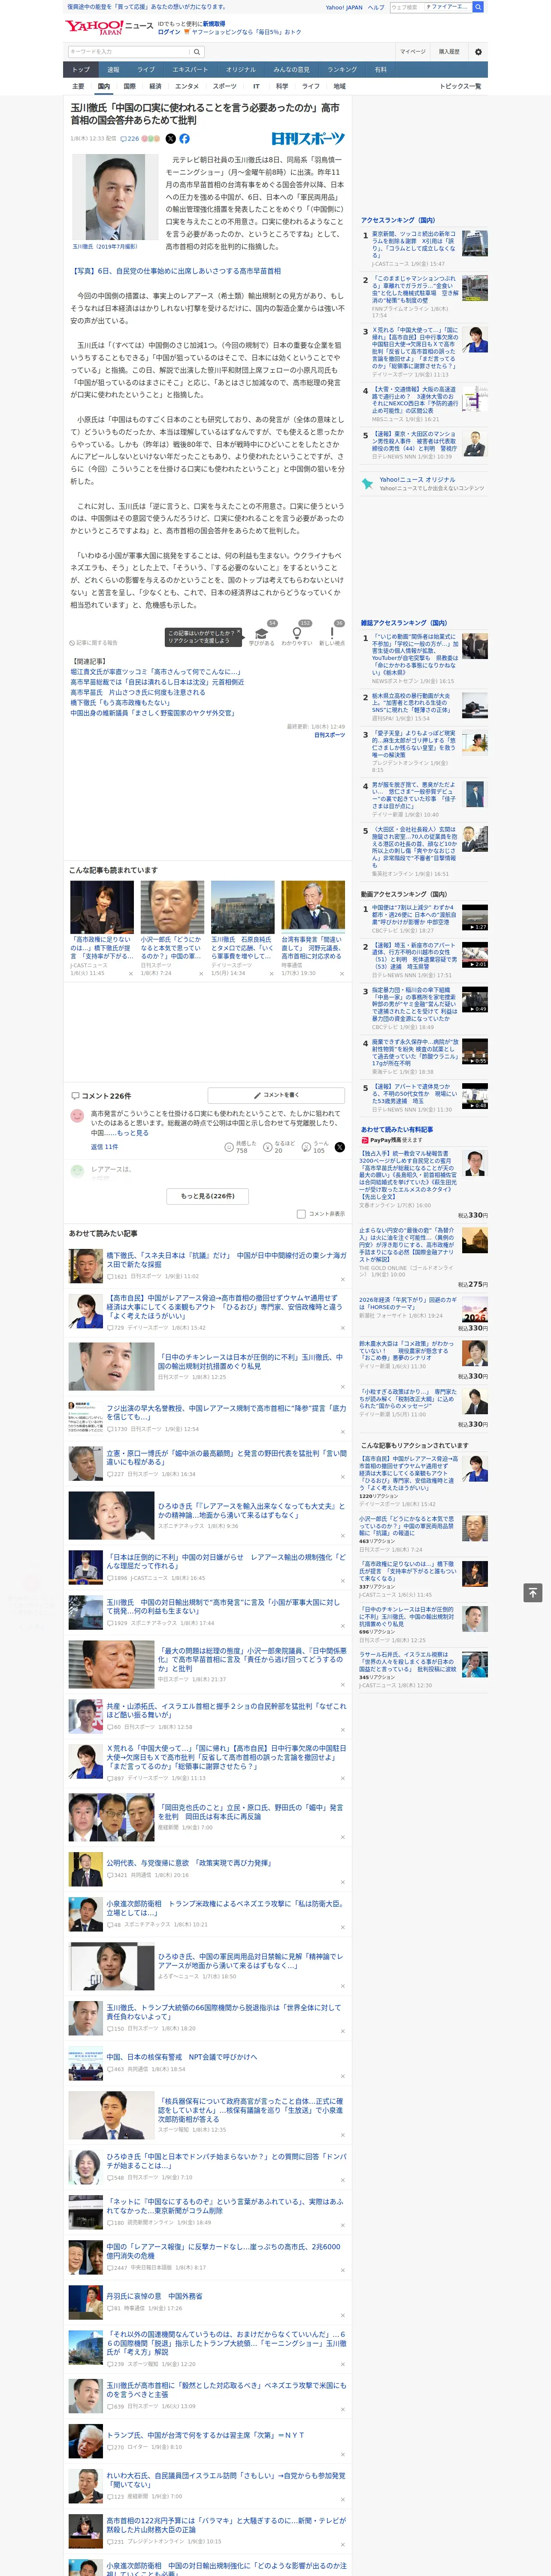Click 記事に関する報告 link
Screen dimensions: 551x2576
point(94,643)
